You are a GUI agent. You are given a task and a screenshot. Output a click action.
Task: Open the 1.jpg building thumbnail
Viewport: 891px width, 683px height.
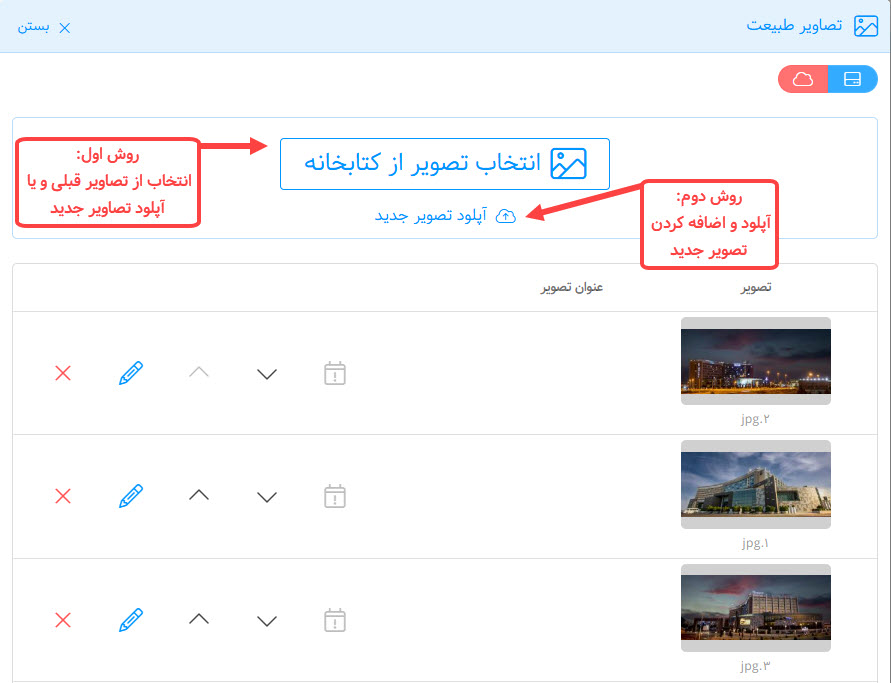pos(755,484)
